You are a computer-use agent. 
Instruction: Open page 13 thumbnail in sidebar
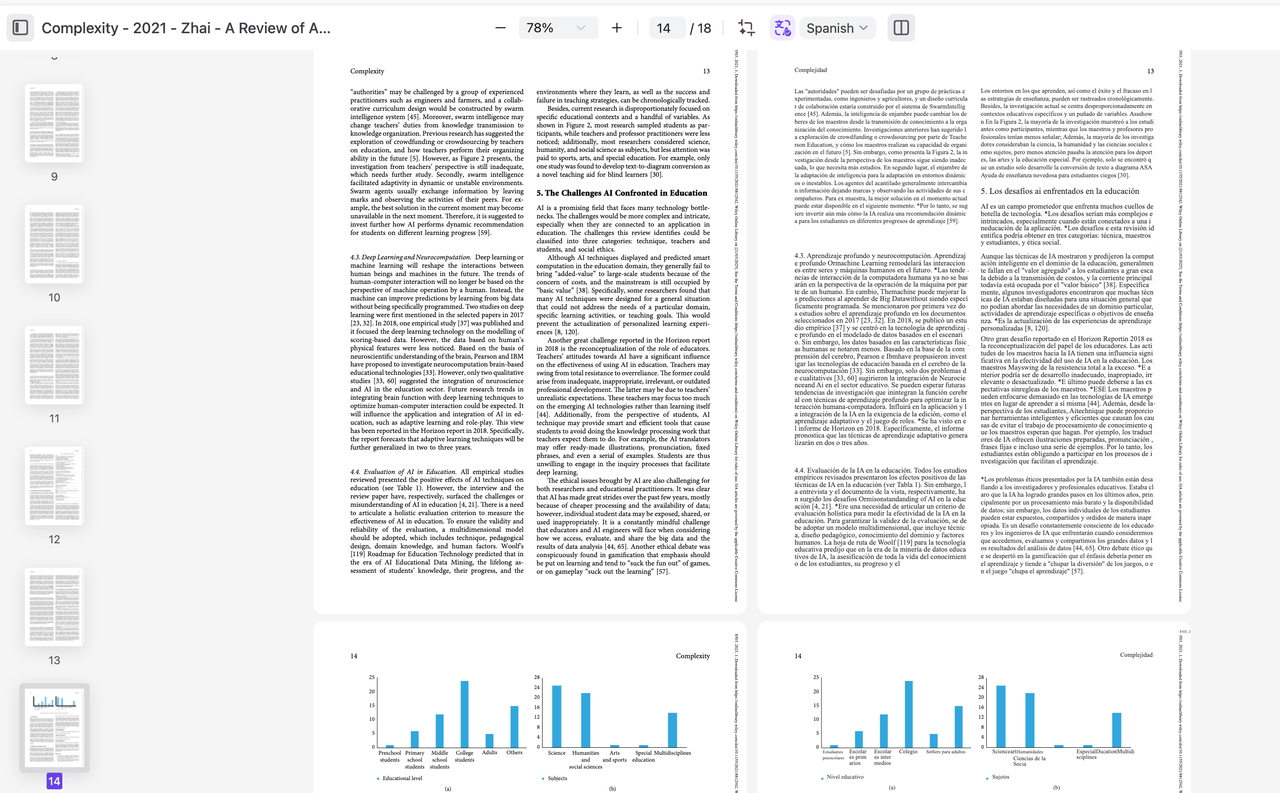pos(54,607)
